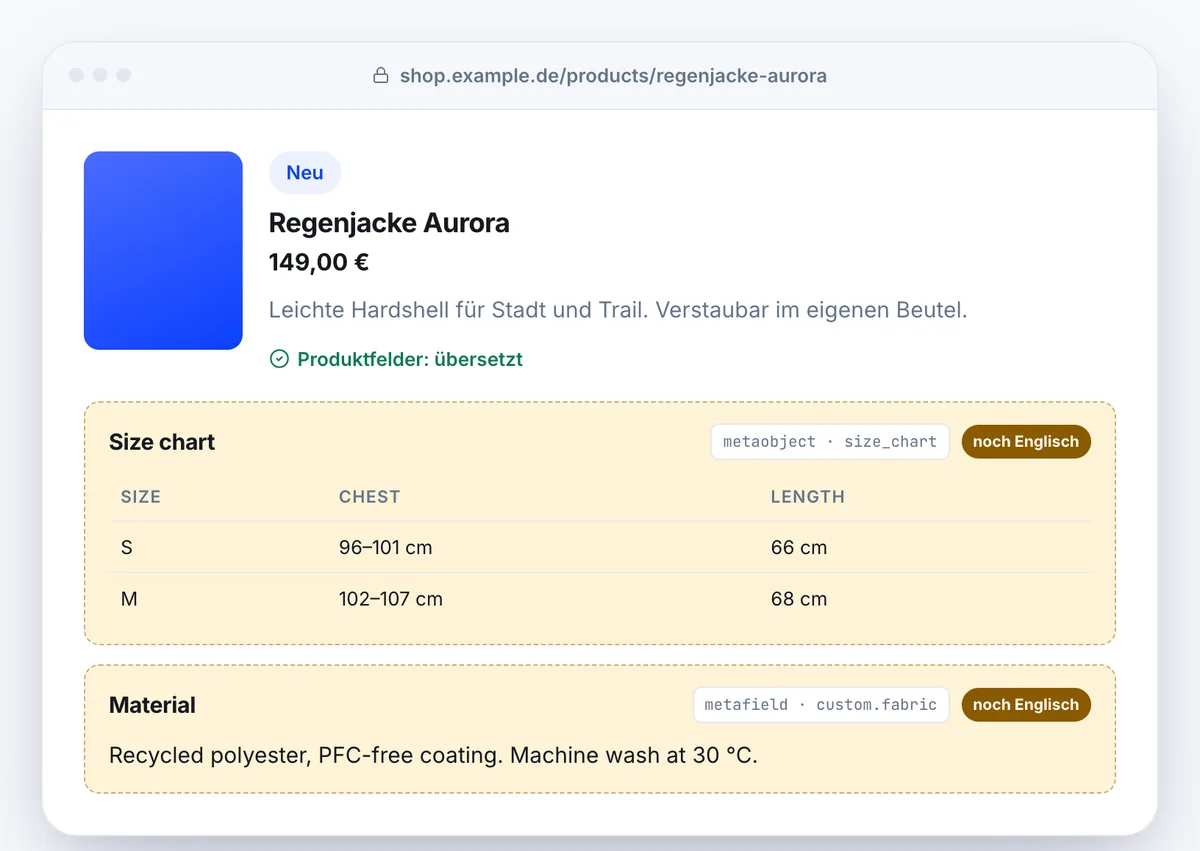Click the price "149,00 €"
Screen dimensions: 1200x851
tap(319, 263)
